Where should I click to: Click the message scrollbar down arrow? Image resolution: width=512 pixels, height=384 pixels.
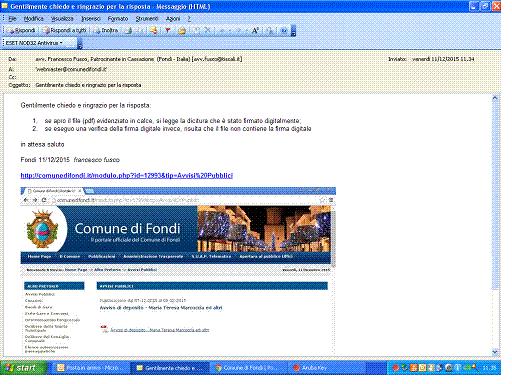pyautogui.click(x=495, y=352)
